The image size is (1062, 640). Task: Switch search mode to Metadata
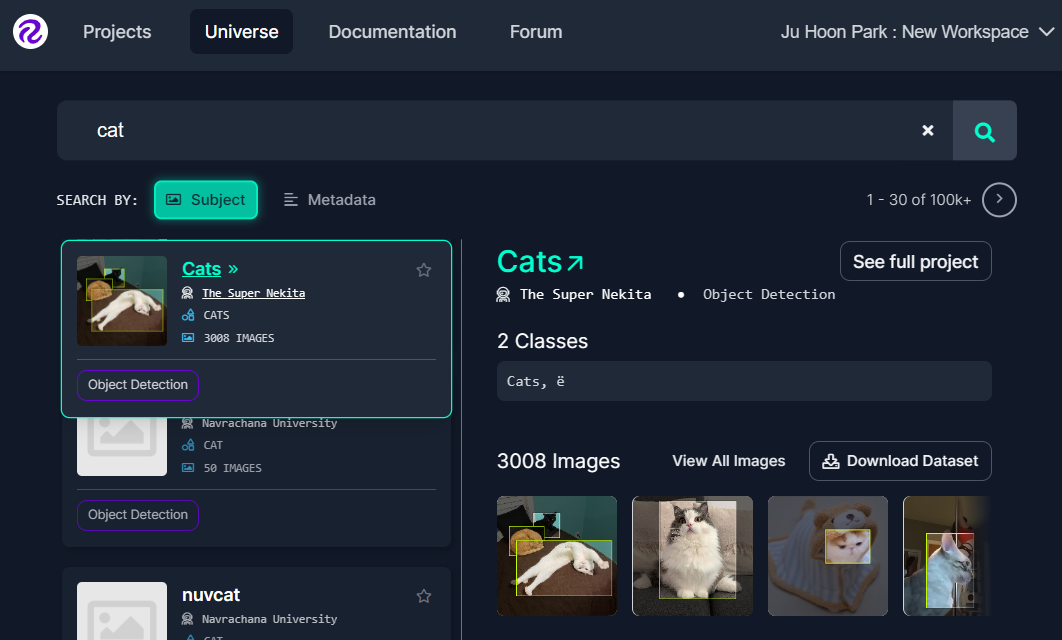click(x=329, y=200)
